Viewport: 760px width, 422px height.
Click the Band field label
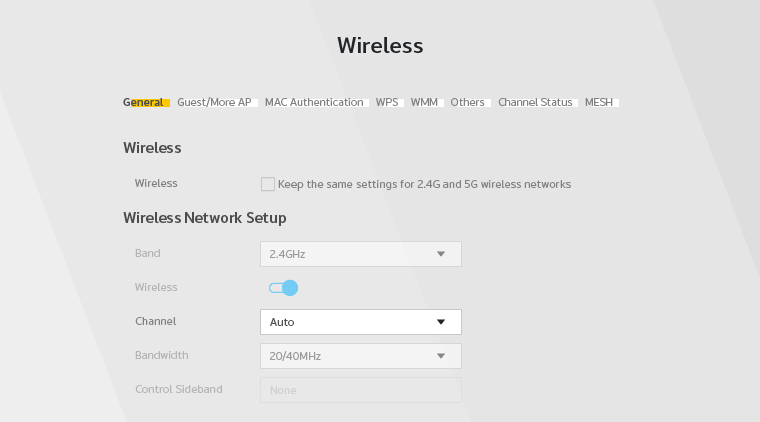pyautogui.click(x=147, y=254)
